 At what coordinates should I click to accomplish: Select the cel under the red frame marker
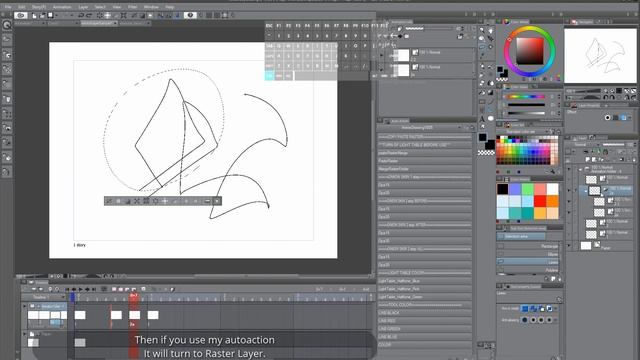[135, 315]
